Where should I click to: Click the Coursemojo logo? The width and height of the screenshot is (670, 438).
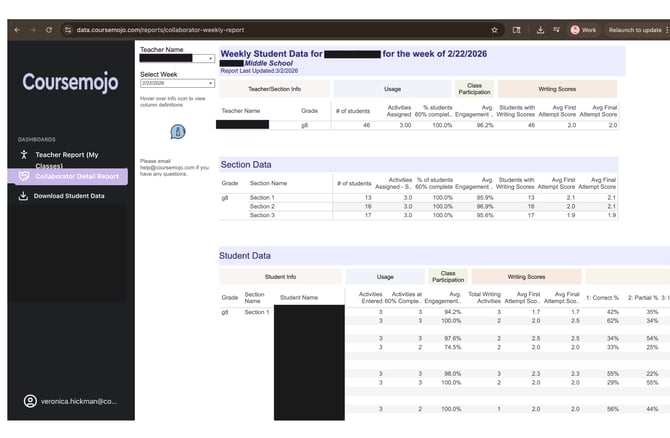coord(71,81)
